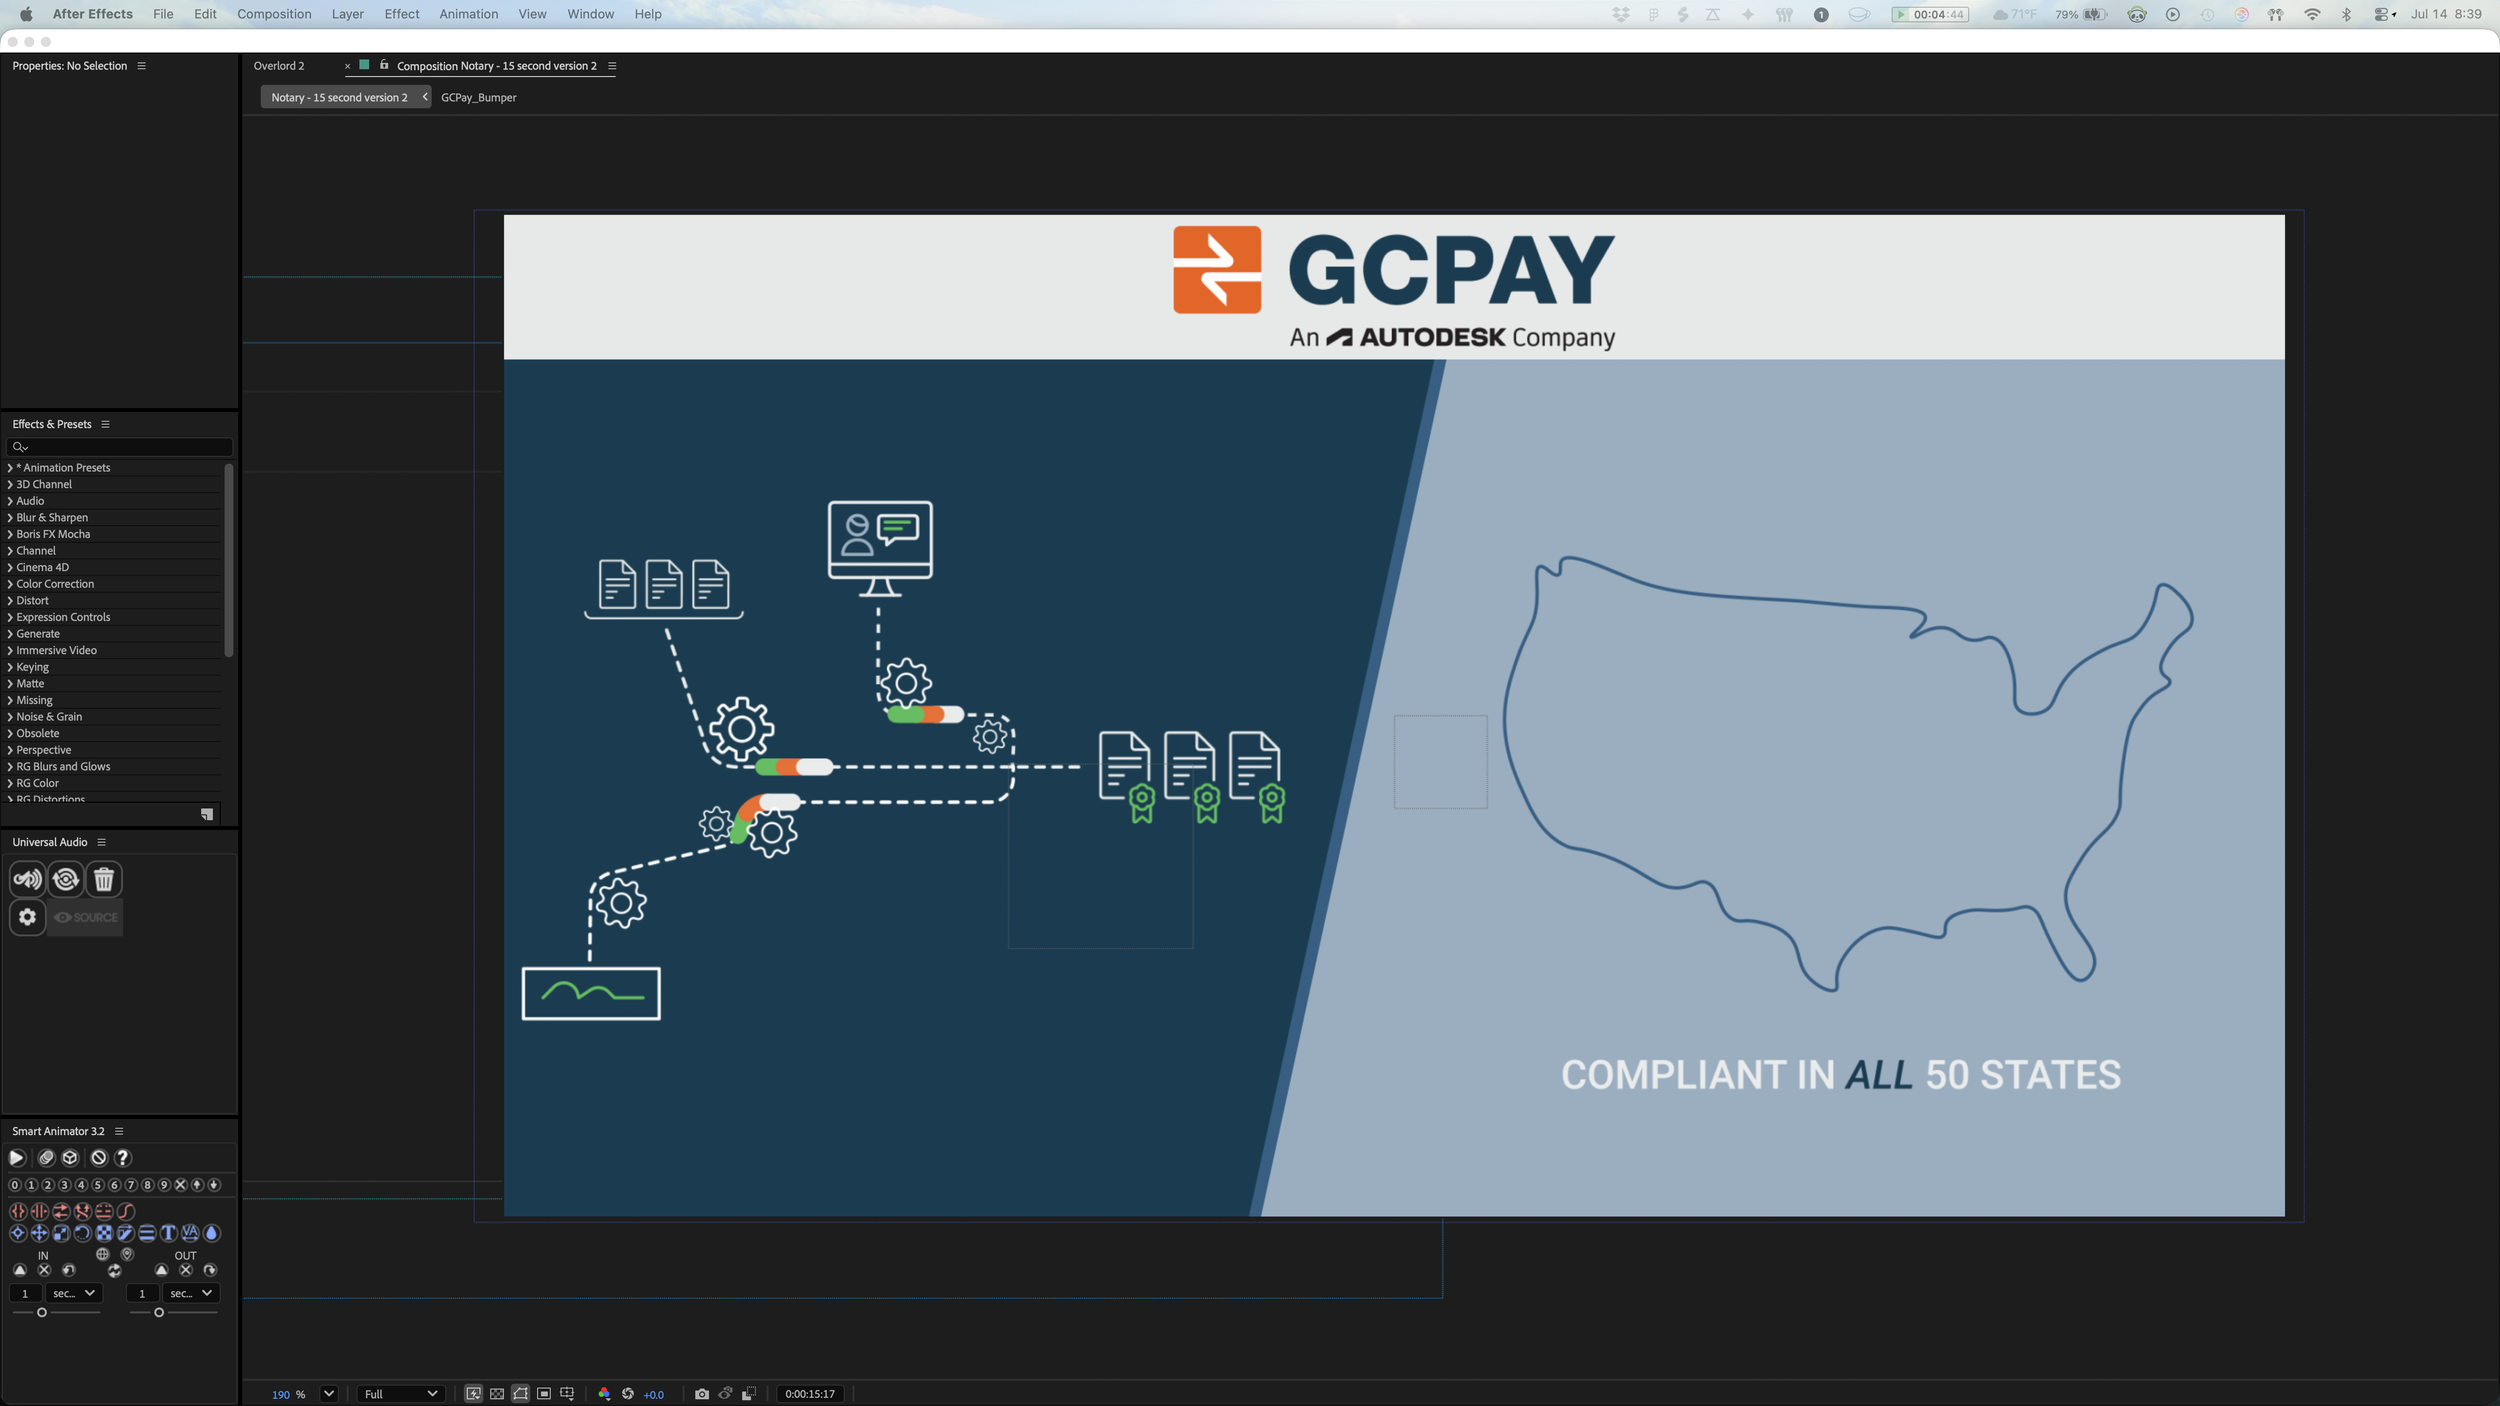Open the Universal Audio panel menu
Viewport: 2500px width, 1406px height.
tap(101, 842)
